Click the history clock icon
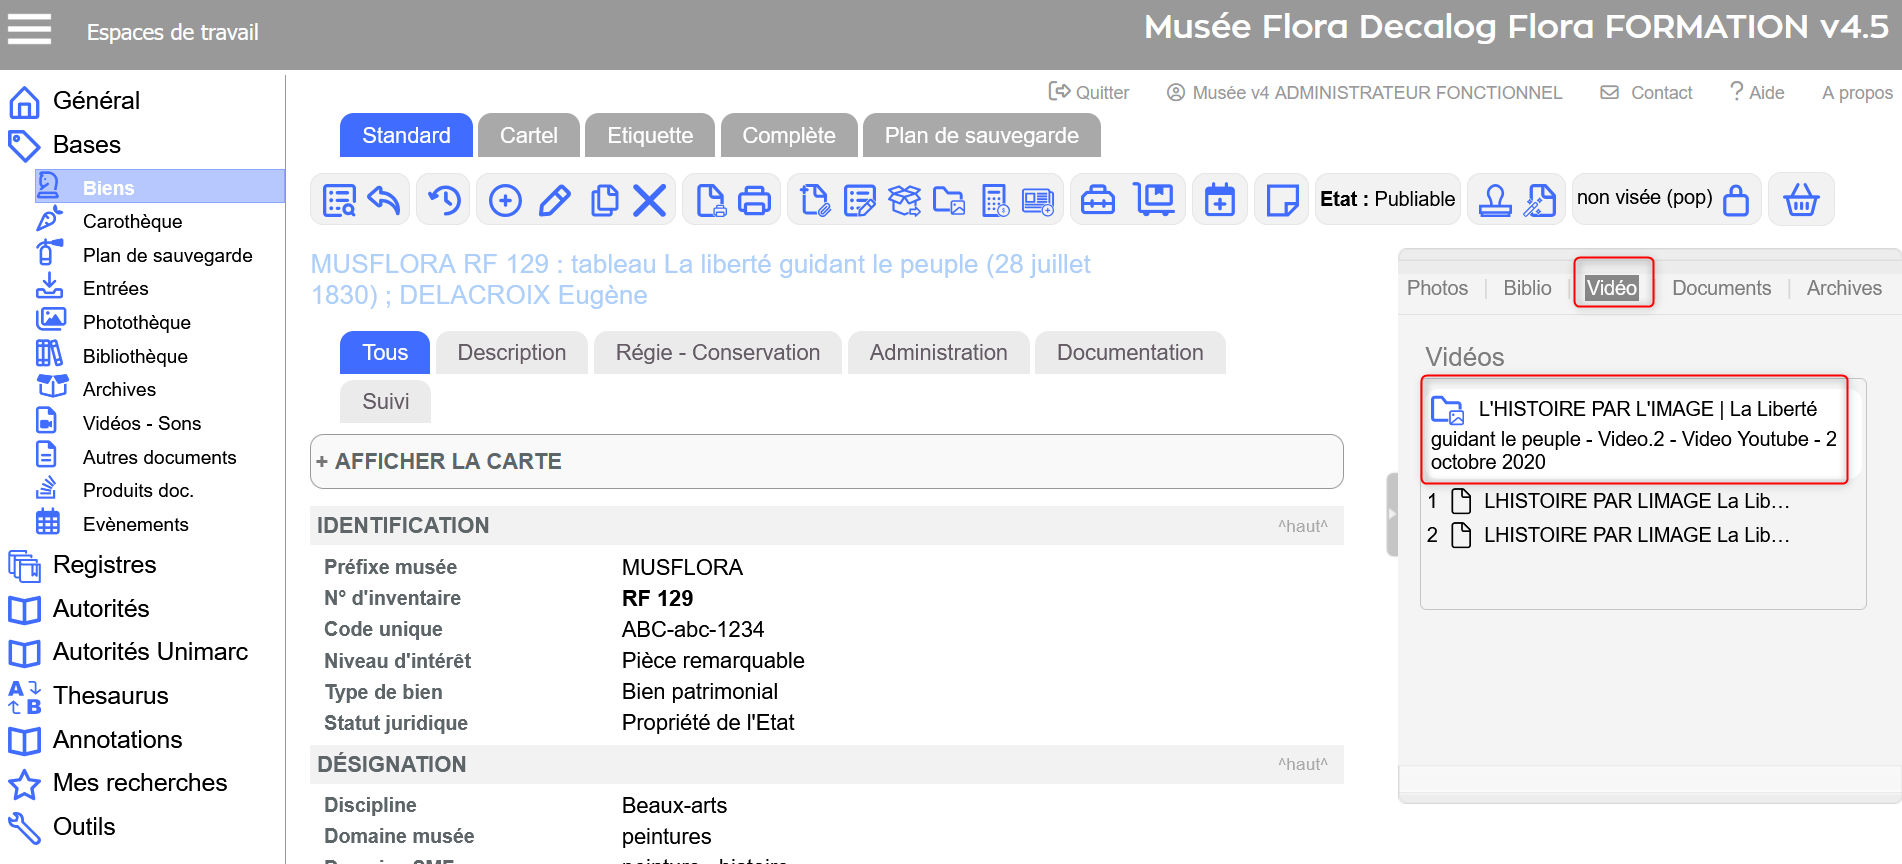 pos(444,201)
